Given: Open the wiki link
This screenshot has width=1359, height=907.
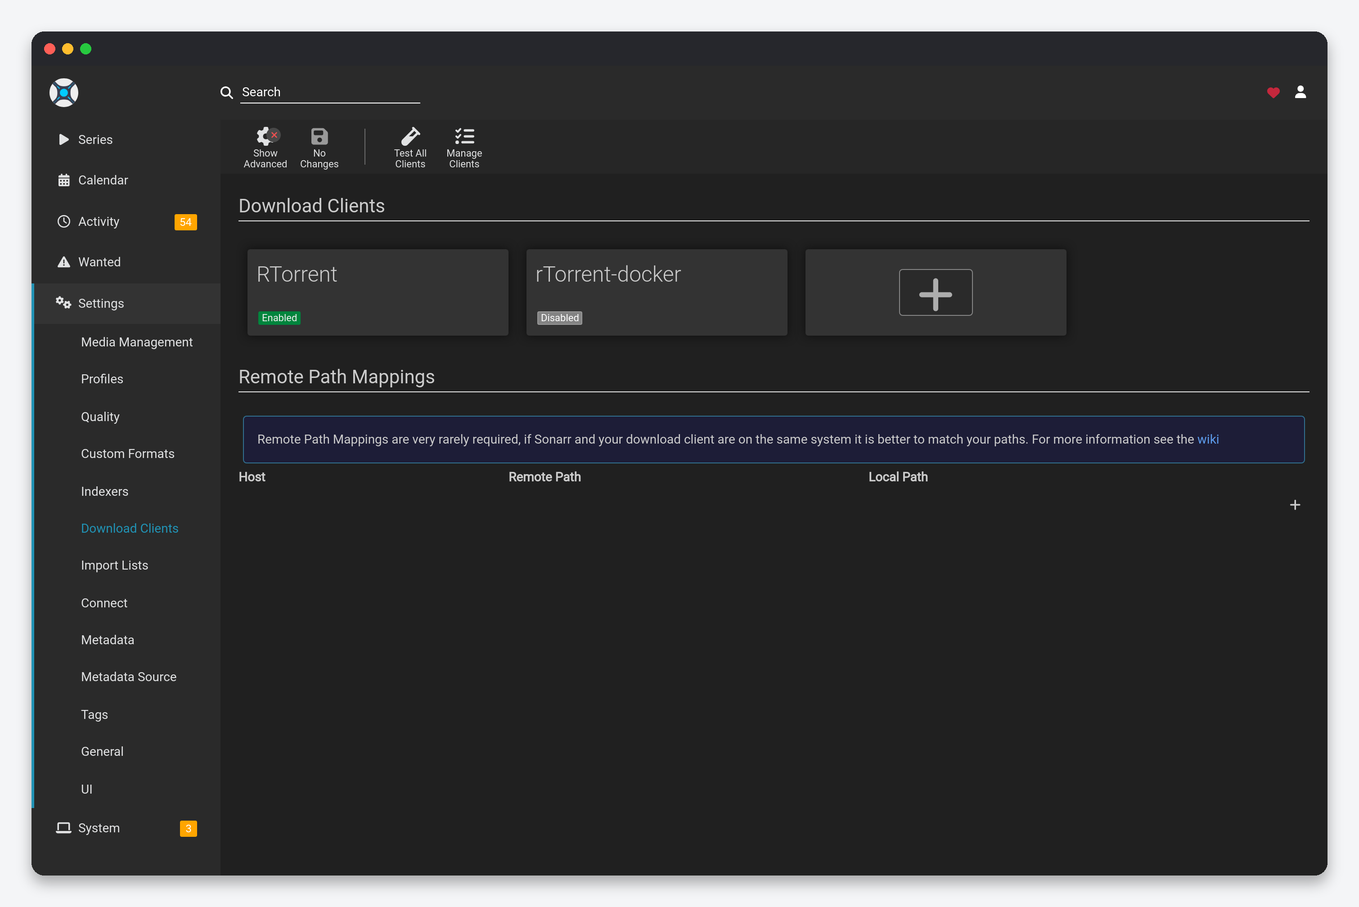Looking at the screenshot, I should [1208, 440].
